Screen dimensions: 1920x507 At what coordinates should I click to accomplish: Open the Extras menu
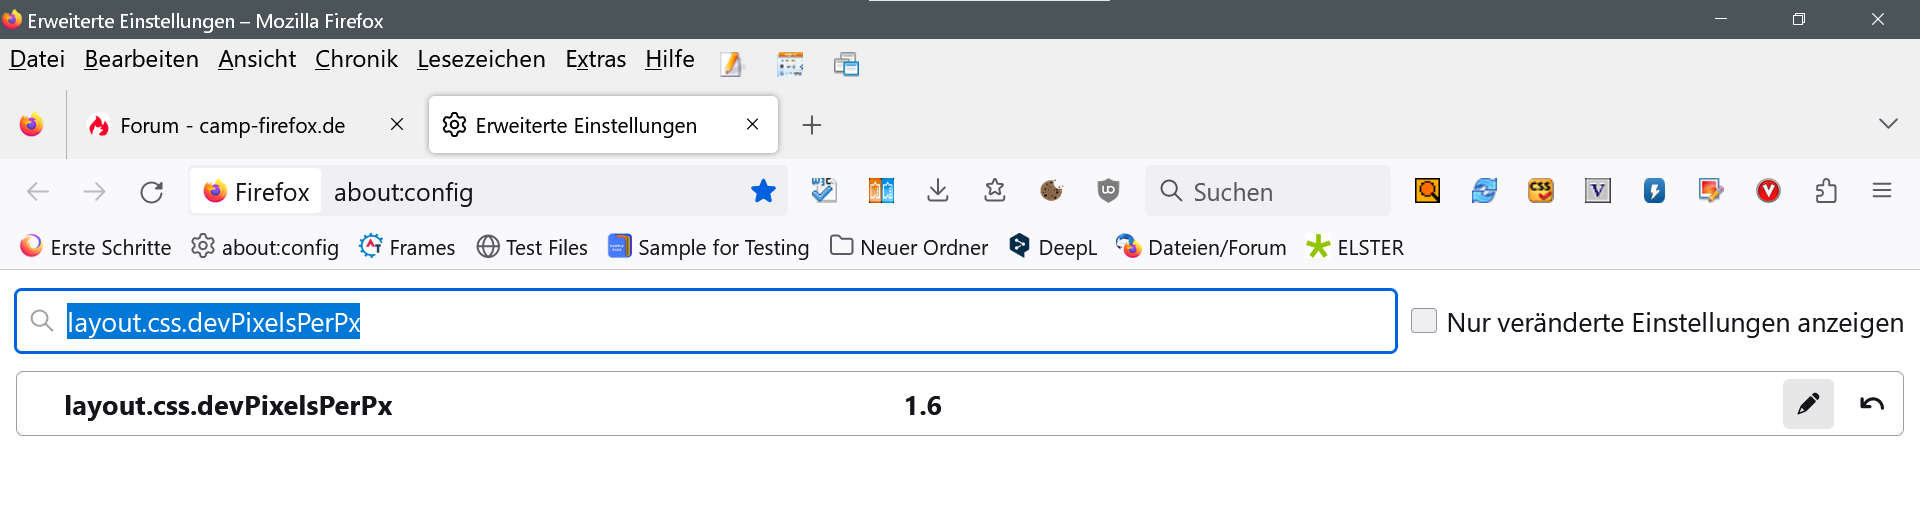tap(595, 60)
